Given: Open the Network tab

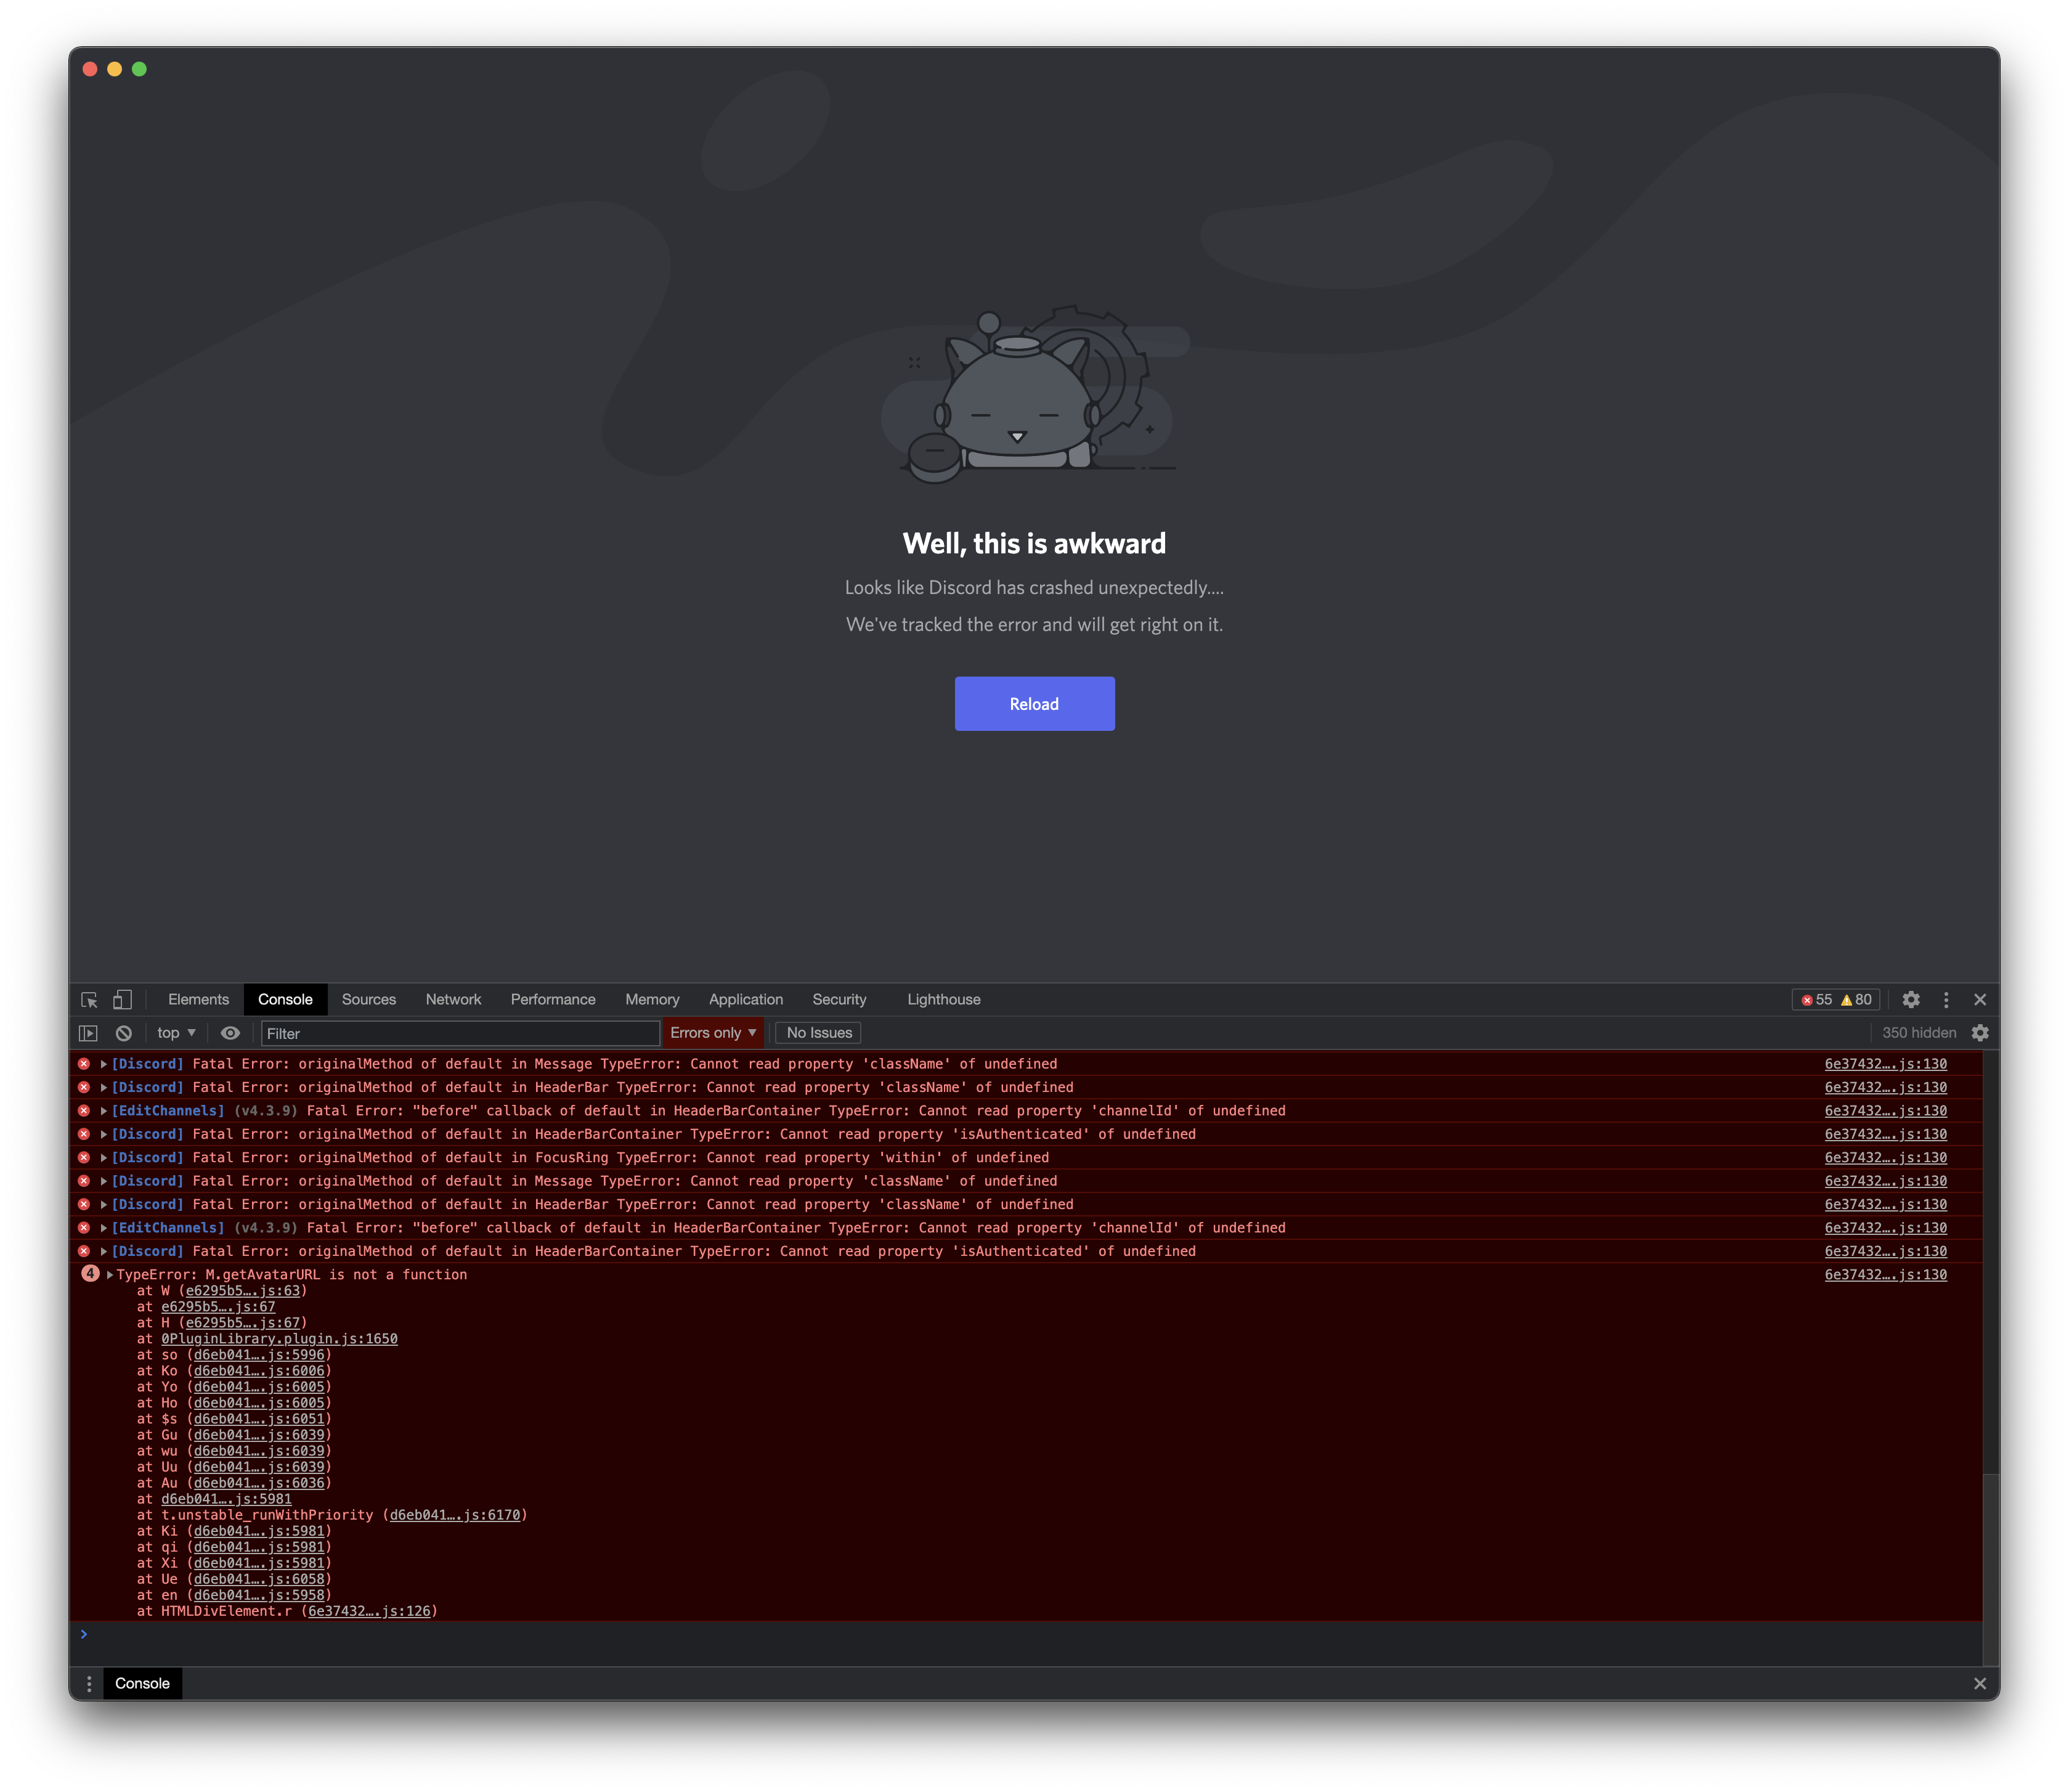Looking at the screenshot, I should tap(453, 999).
